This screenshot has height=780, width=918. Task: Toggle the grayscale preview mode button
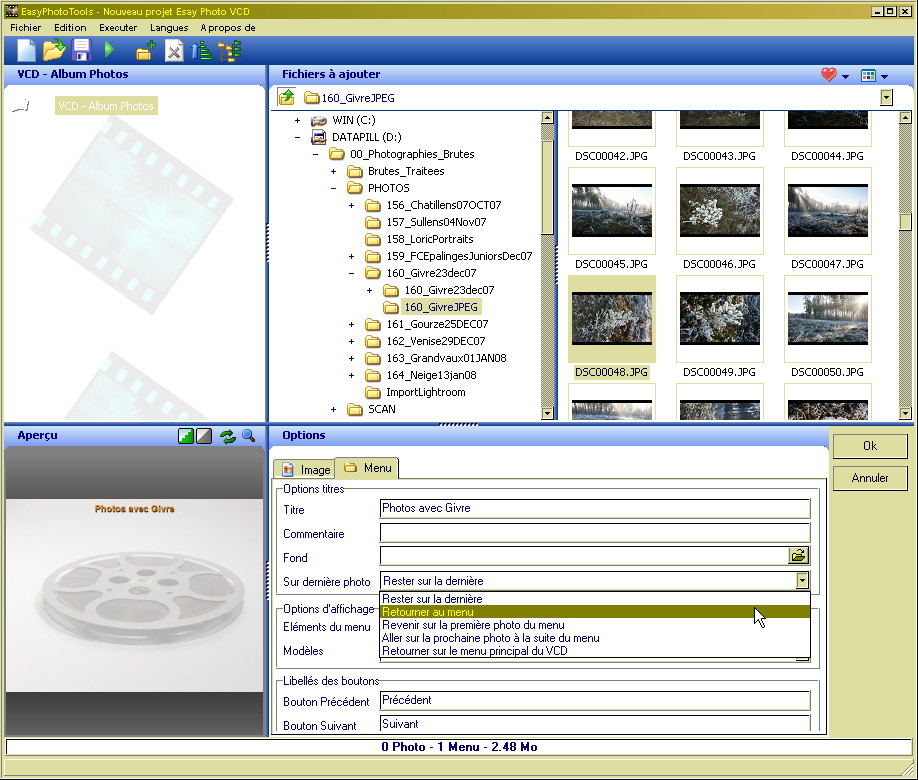tap(204, 436)
